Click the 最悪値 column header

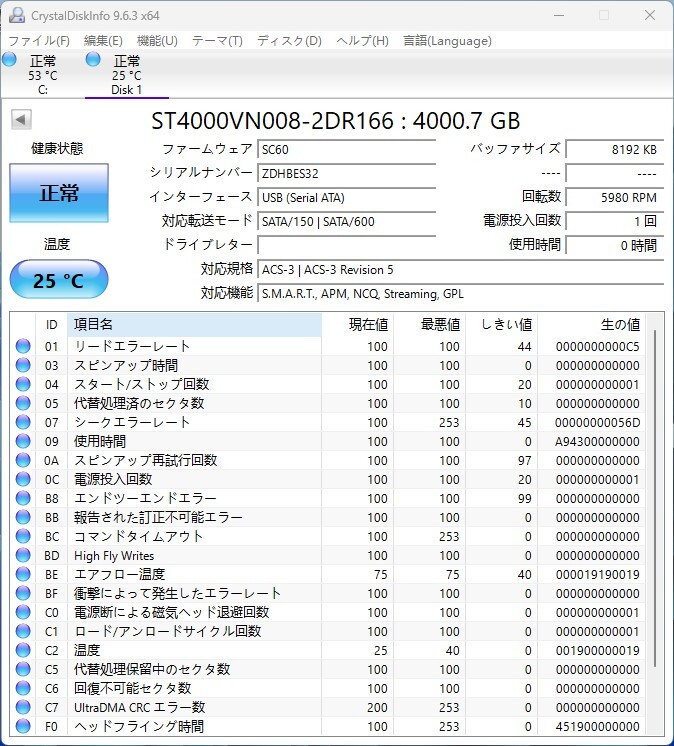430,324
